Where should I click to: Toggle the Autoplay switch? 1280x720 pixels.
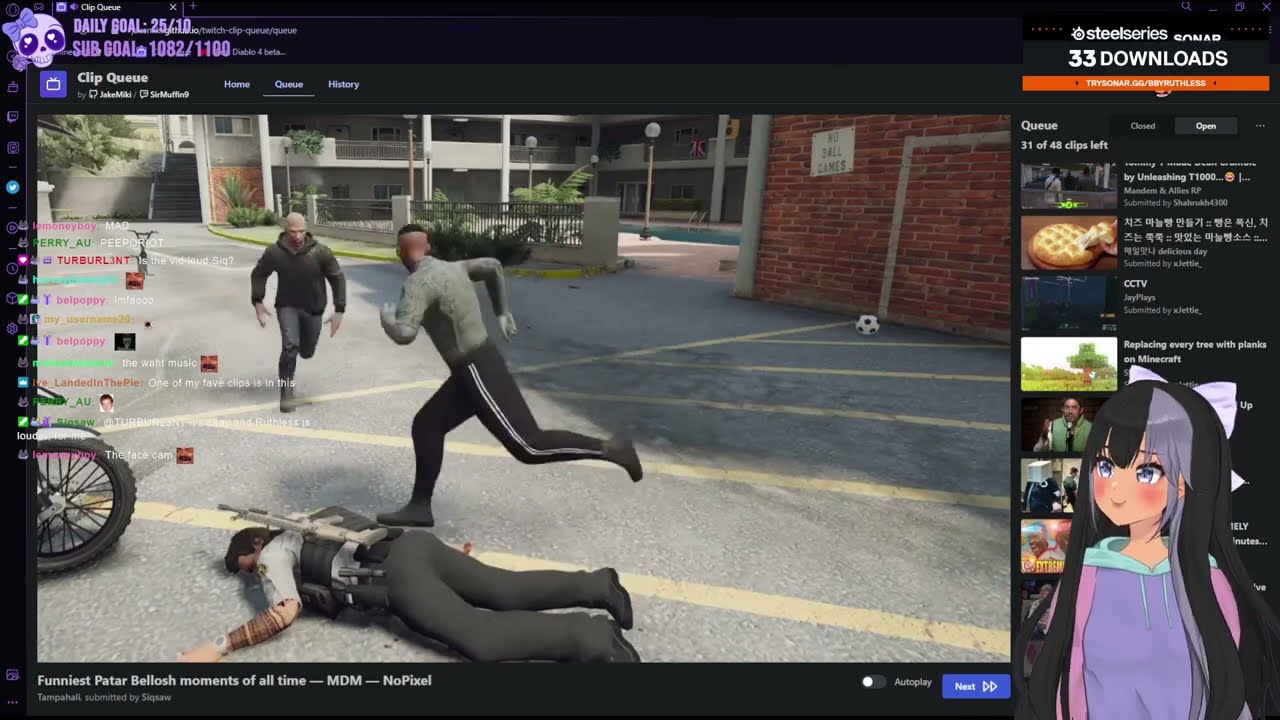(873, 682)
